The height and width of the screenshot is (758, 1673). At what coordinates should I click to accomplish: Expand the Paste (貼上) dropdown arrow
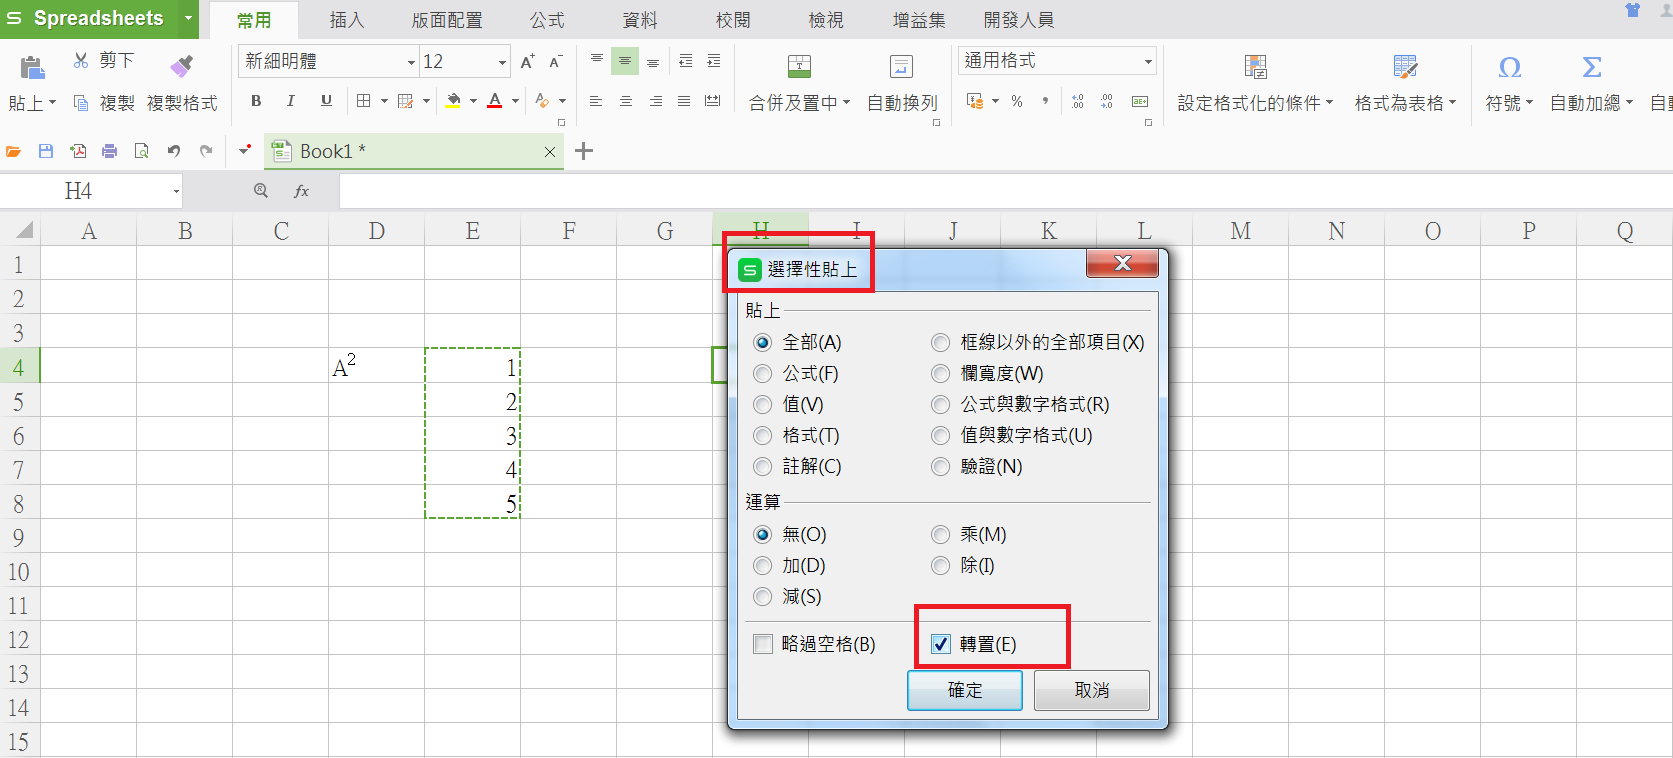point(52,103)
